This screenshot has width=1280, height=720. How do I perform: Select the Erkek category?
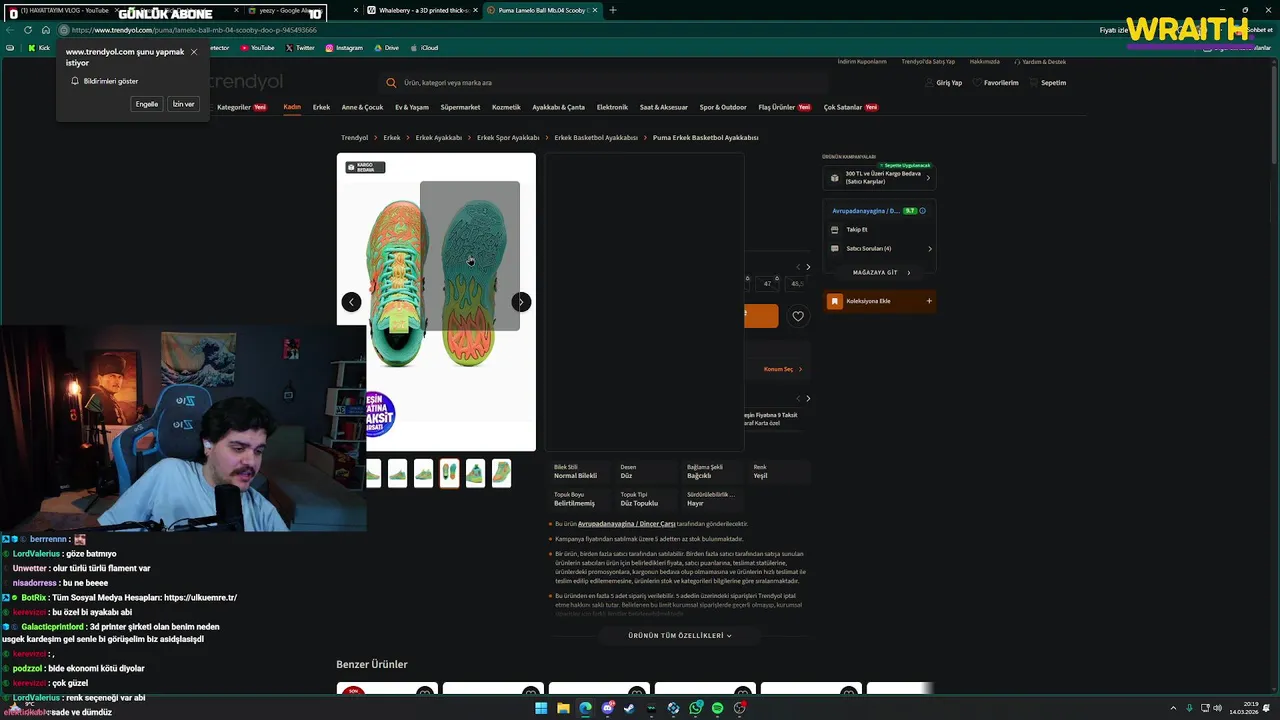pyautogui.click(x=321, y=107)
